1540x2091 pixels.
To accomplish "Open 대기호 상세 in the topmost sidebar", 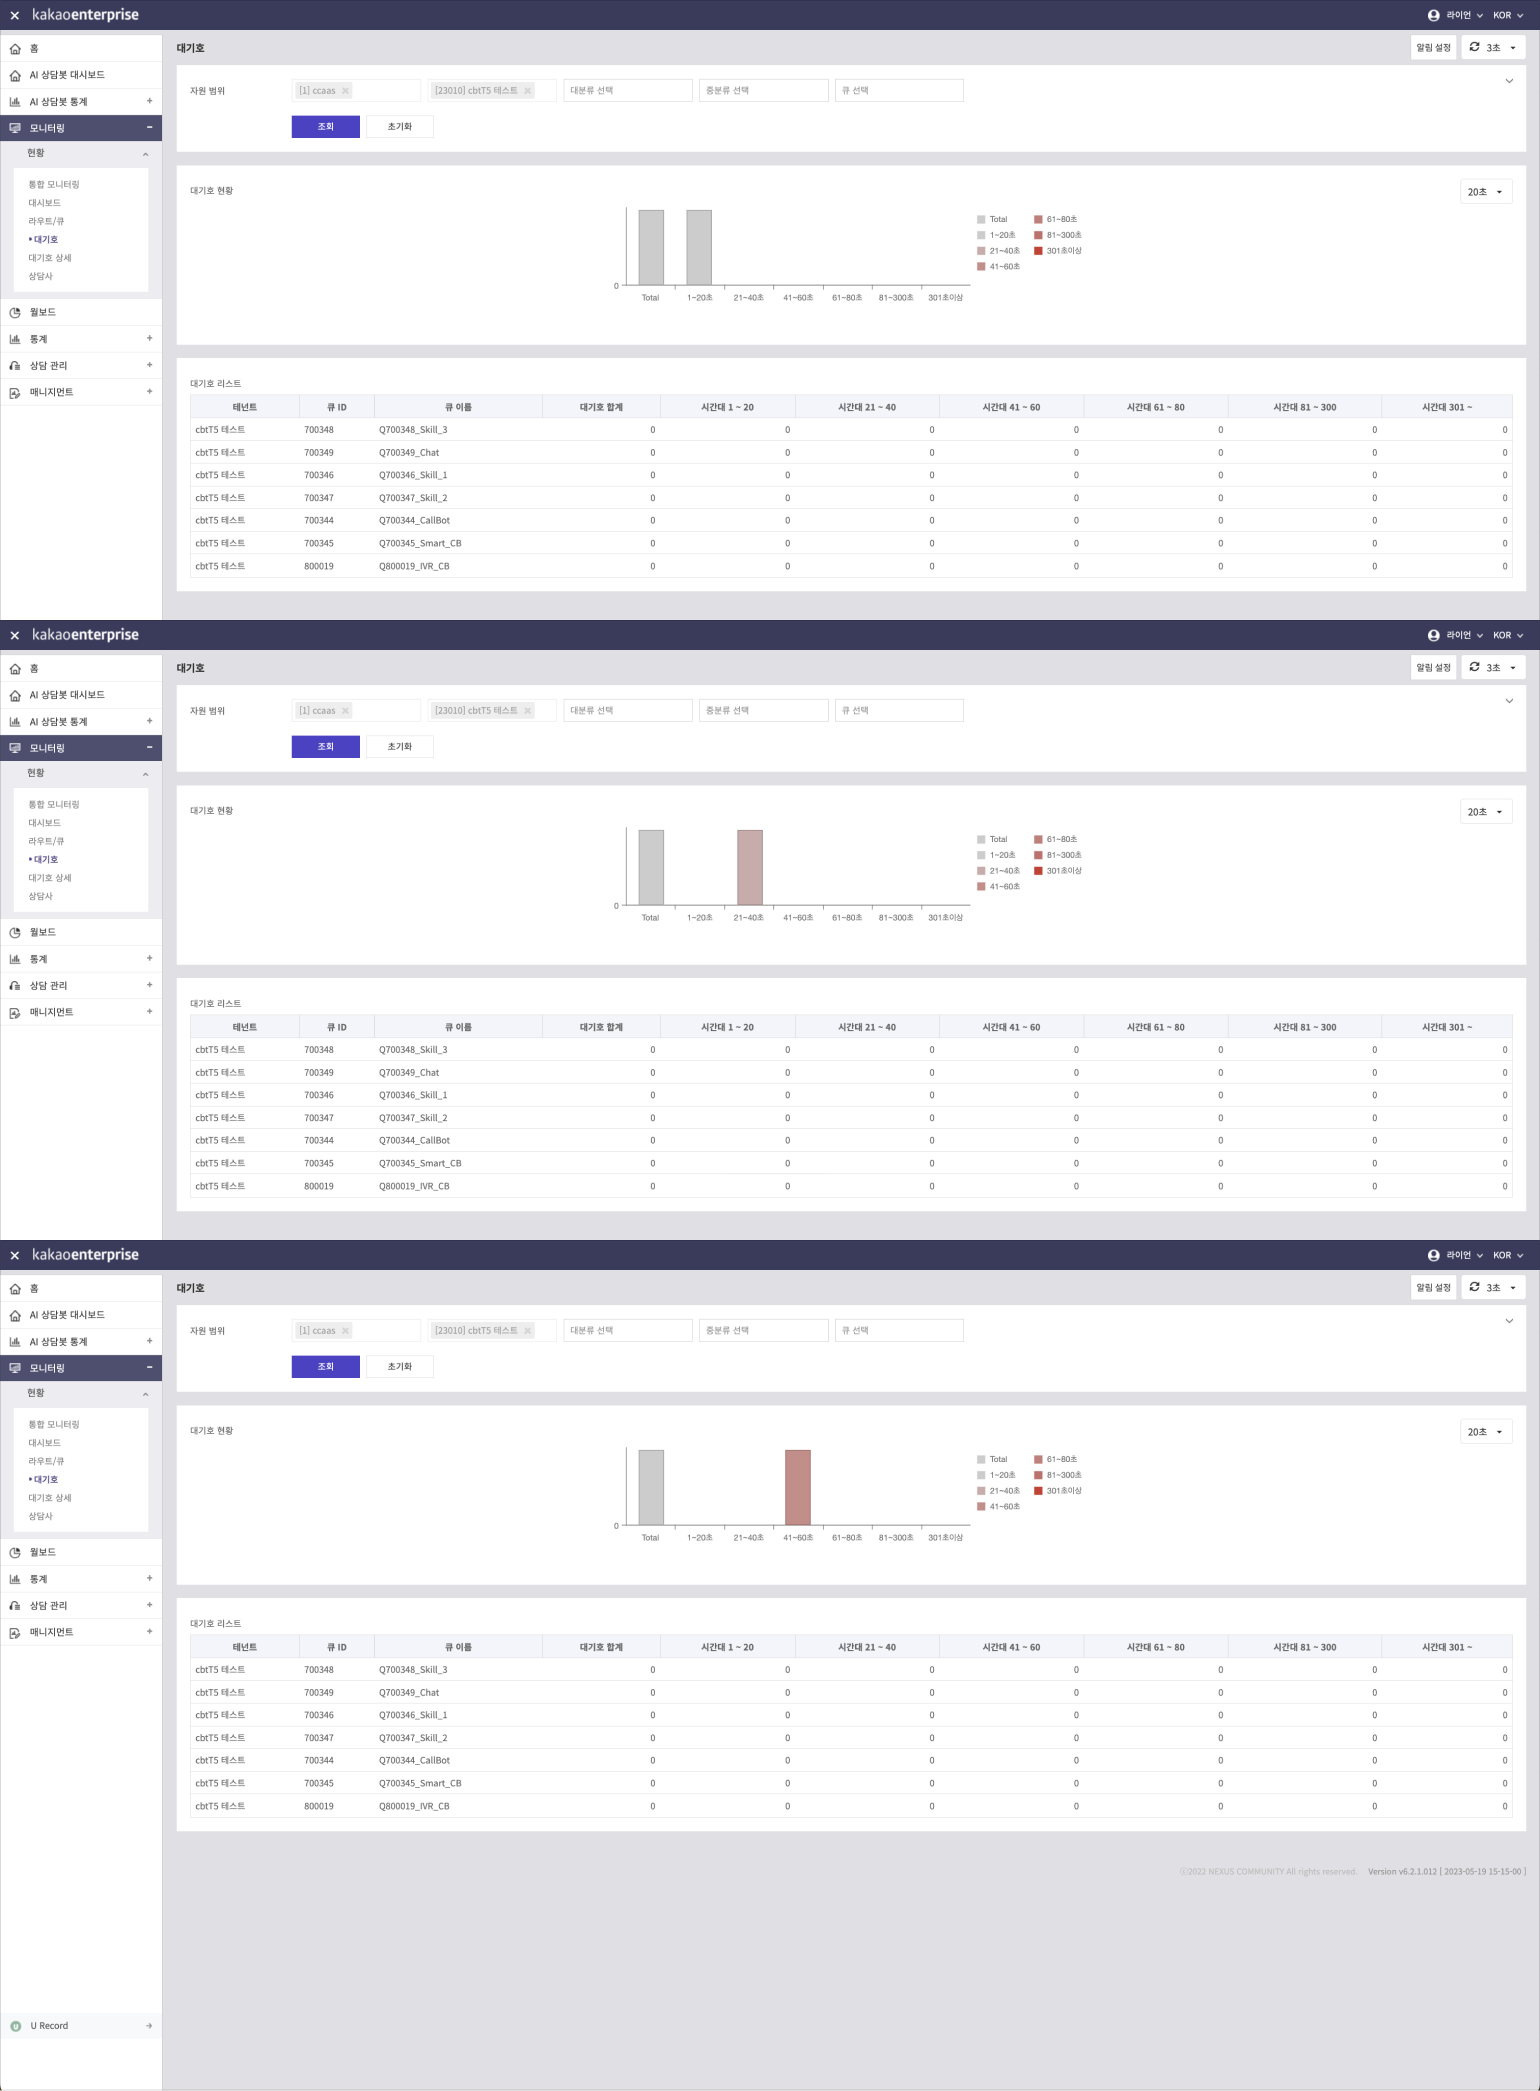I will pos(50,258).
